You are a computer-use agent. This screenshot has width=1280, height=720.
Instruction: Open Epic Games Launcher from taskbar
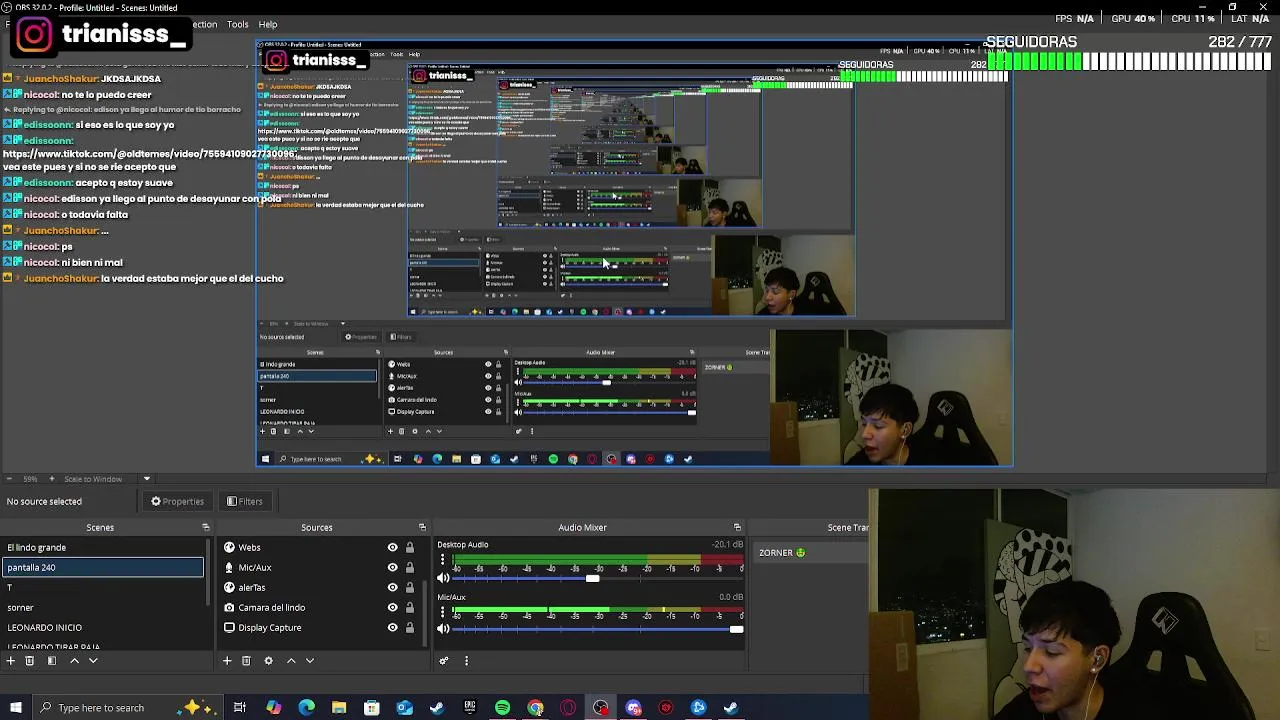click(469, 708)
